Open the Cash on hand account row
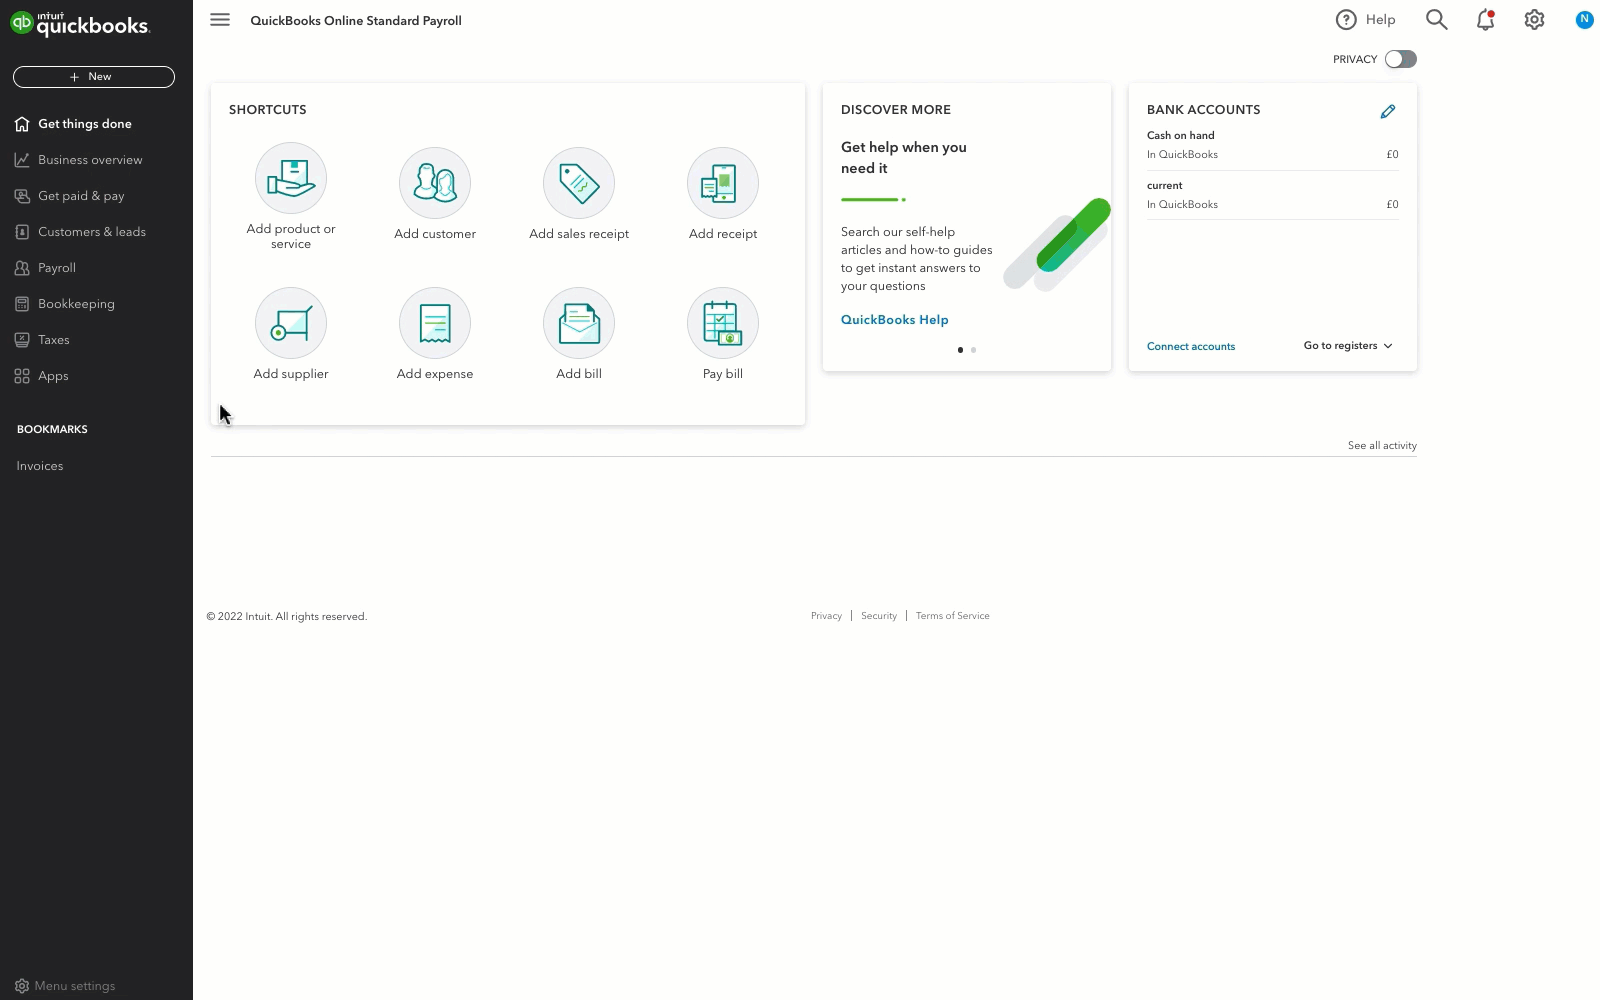1600x1000 pixels. [x=1273, y=145]
